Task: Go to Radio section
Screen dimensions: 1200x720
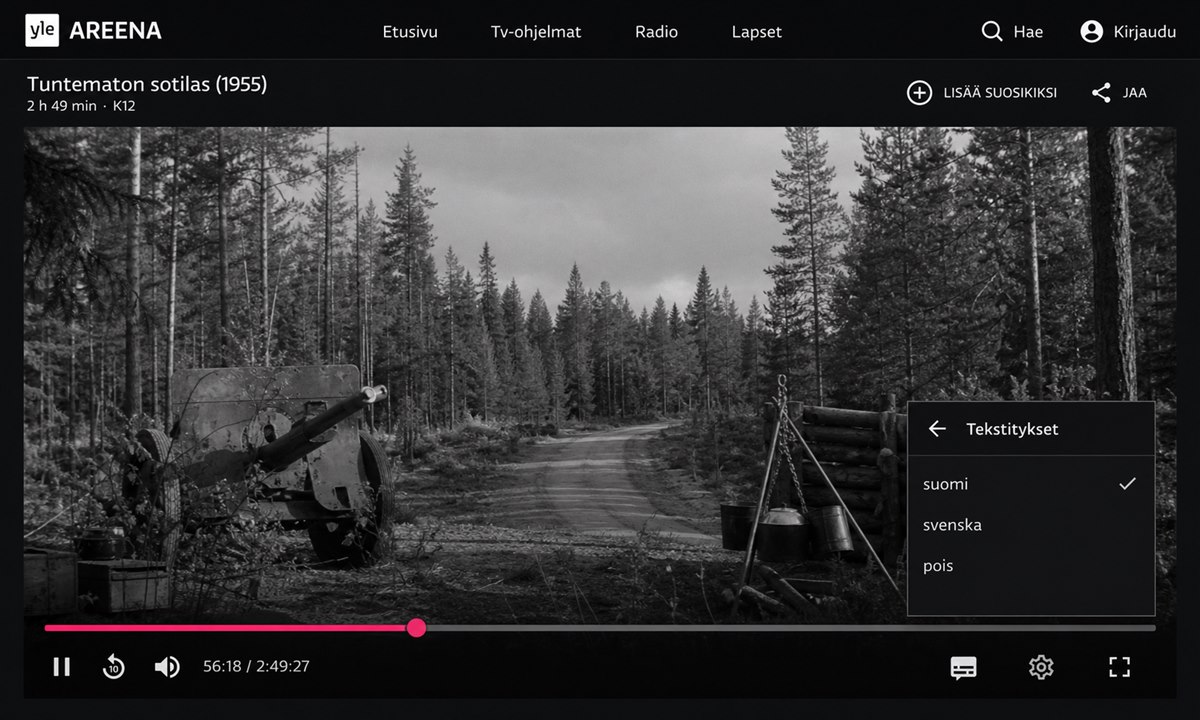Action: click(x=656, y=32)
